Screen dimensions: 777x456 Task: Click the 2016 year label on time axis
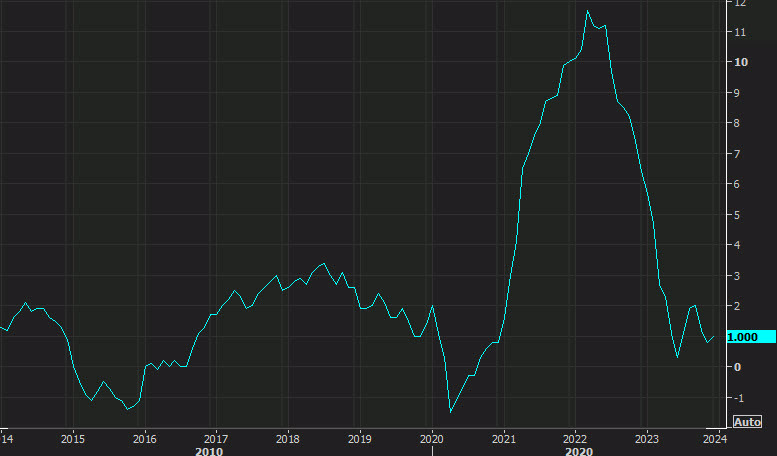[x=145, y=438]
